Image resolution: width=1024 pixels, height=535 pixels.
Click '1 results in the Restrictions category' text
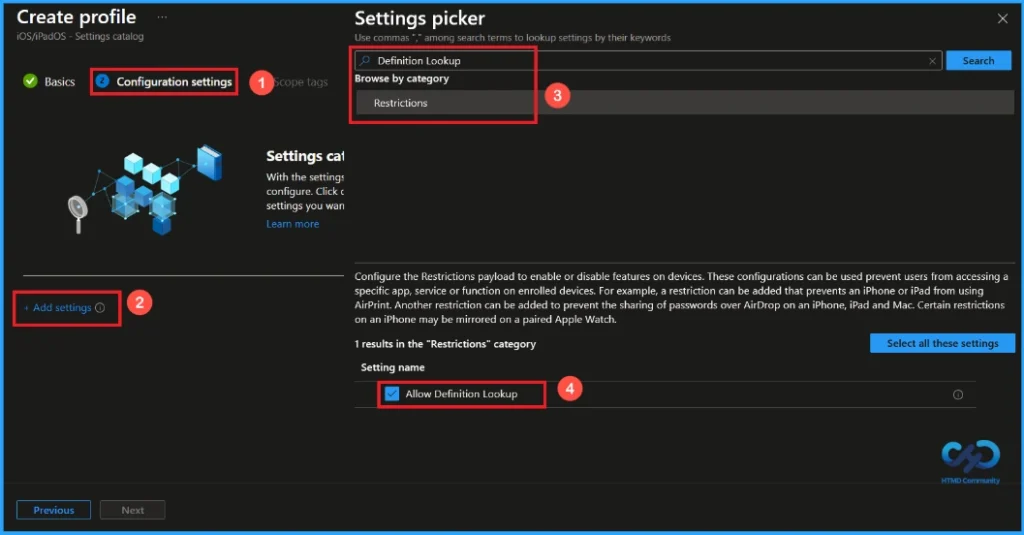[x=445, y=344]
